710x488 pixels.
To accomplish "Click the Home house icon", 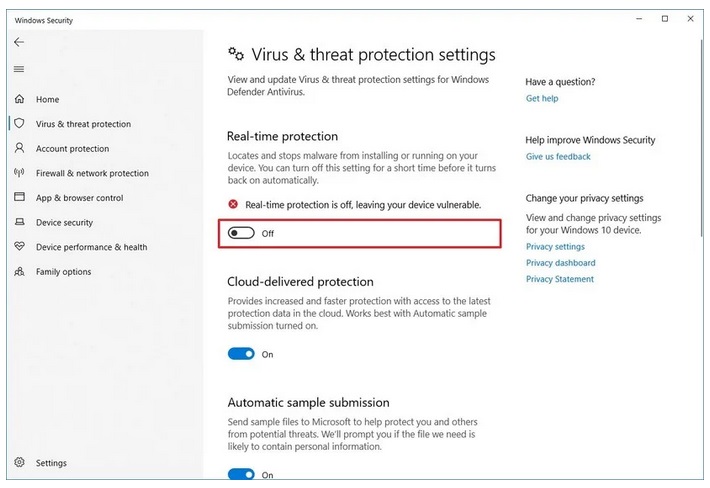I will pos(19,99).
